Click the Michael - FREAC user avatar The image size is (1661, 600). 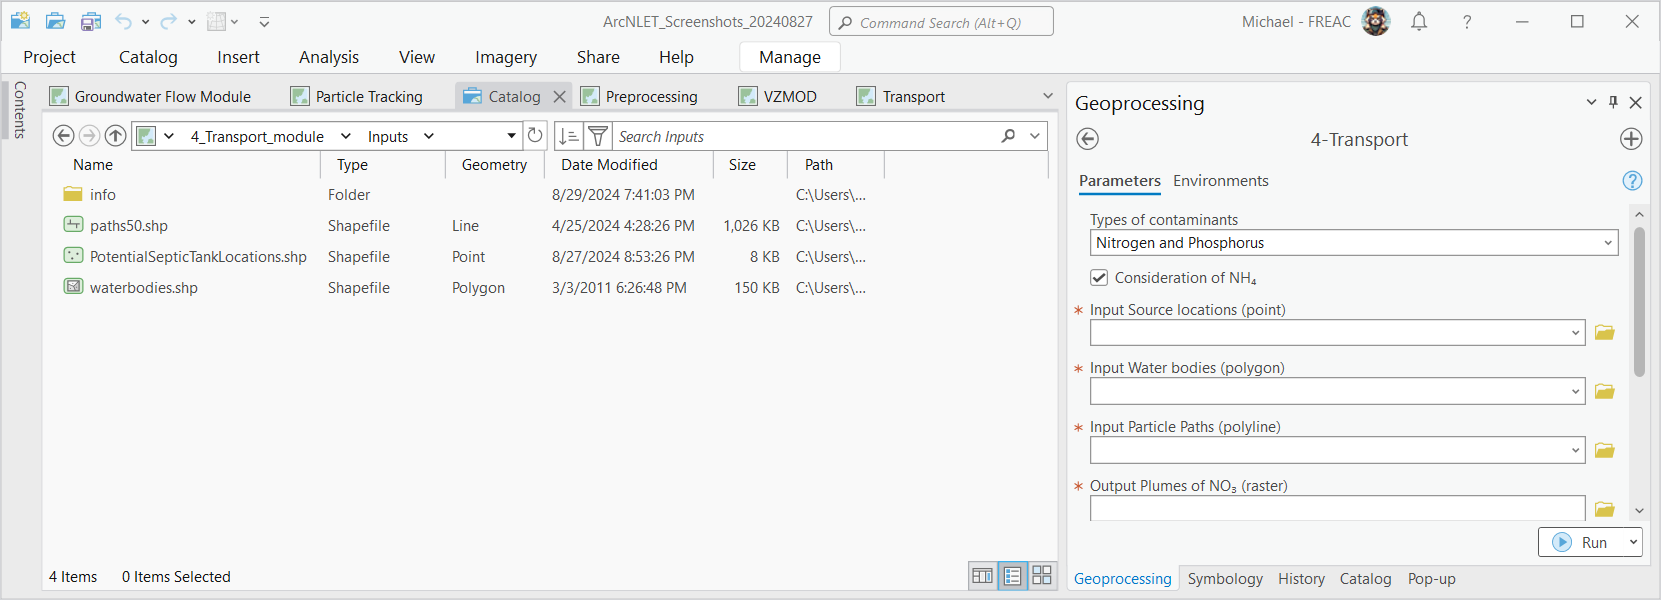pyautogui.click(x=1376, y=21)
